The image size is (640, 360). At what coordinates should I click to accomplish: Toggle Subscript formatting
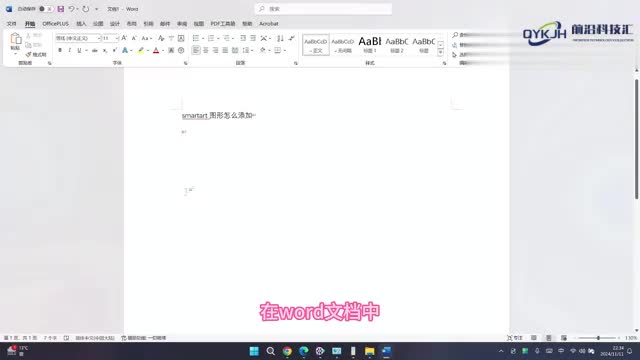click(105, 50)
